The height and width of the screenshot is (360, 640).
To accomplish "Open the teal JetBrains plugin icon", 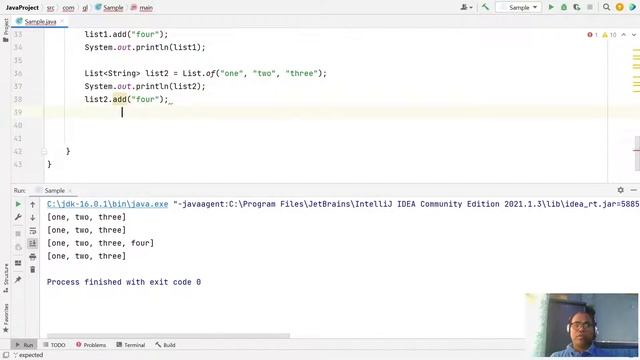I will point(633,7).
